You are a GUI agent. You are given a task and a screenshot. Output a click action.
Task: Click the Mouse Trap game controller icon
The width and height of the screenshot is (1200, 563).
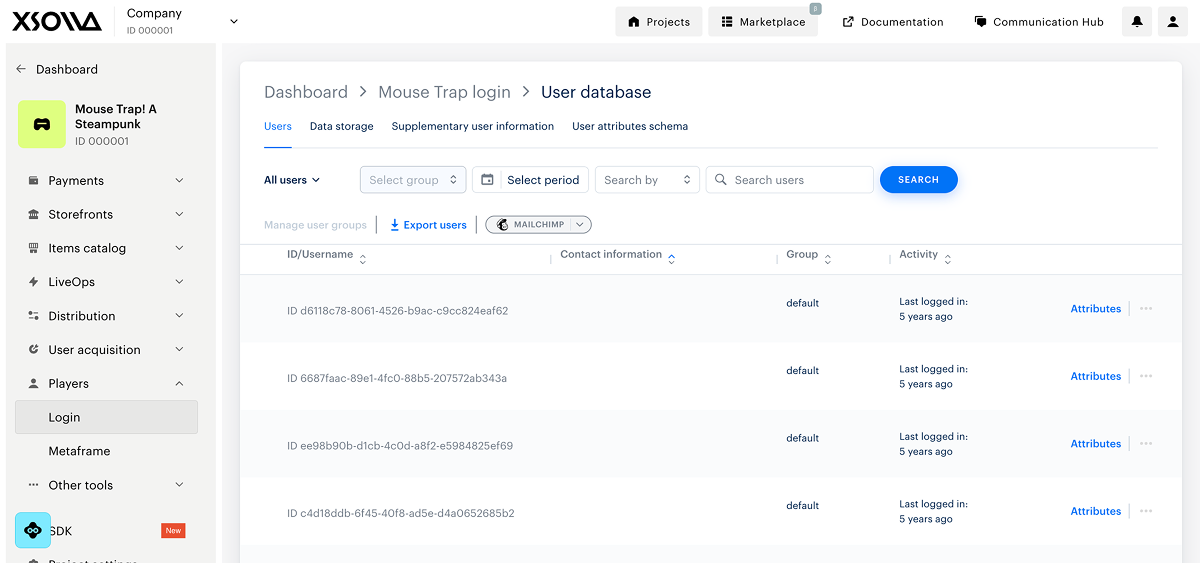(x=42, y=125)
